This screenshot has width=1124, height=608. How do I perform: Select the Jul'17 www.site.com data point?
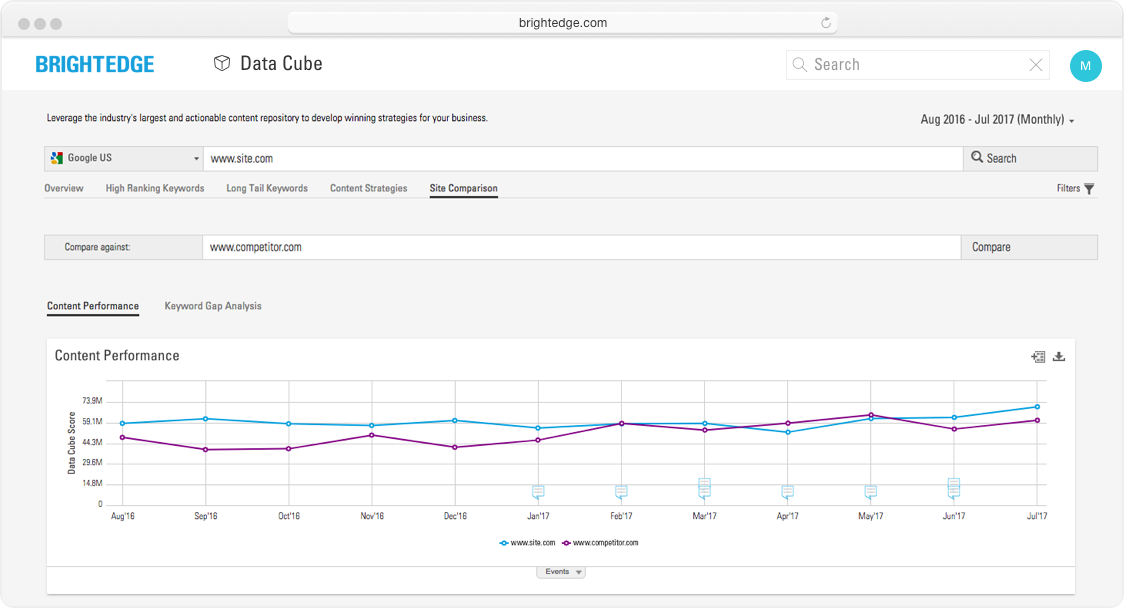(x=1037, y=407)
